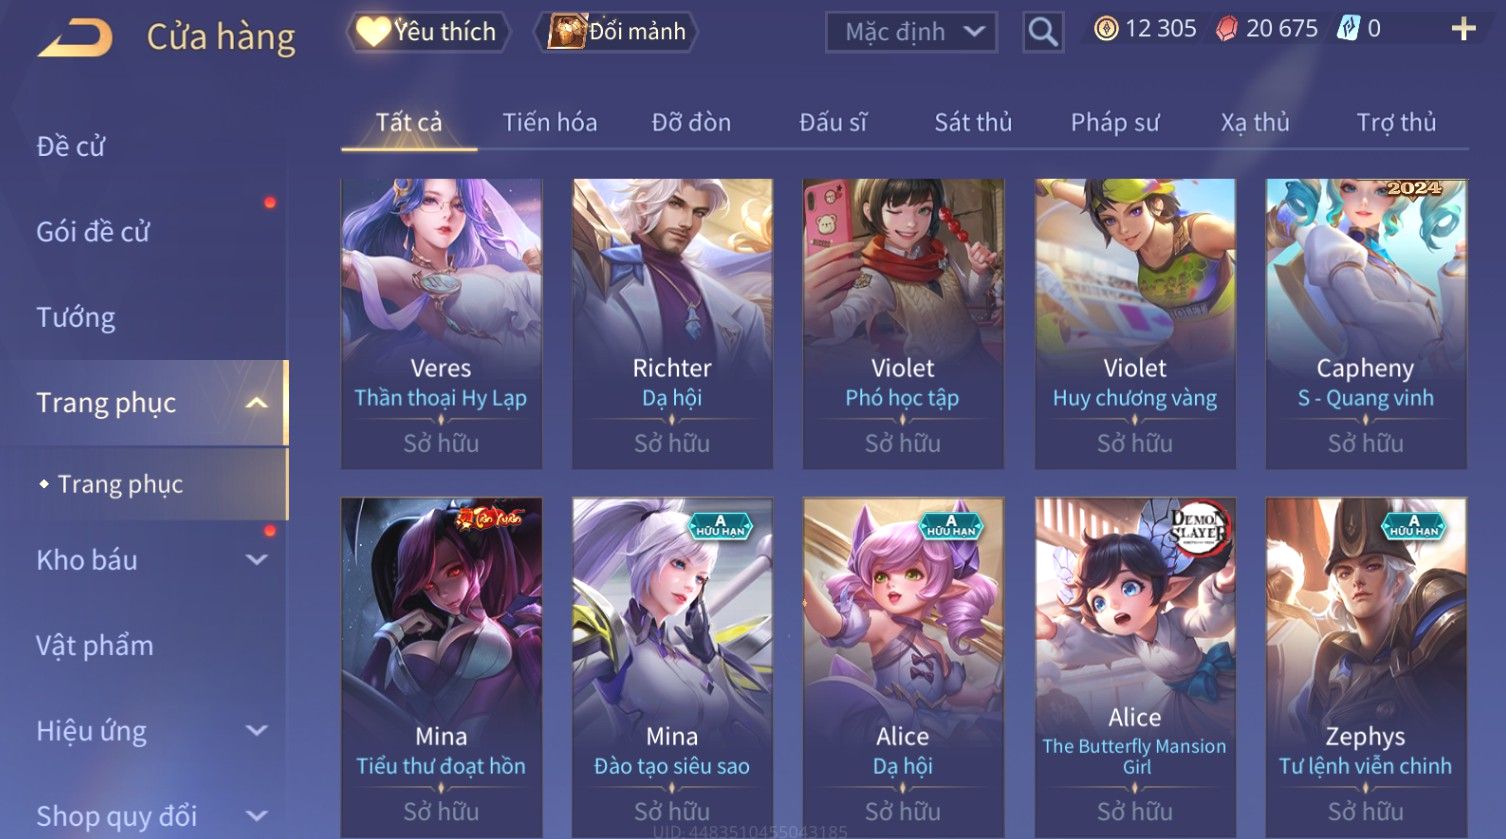Expand the Kho báu sidebar section

click(257, 560)
